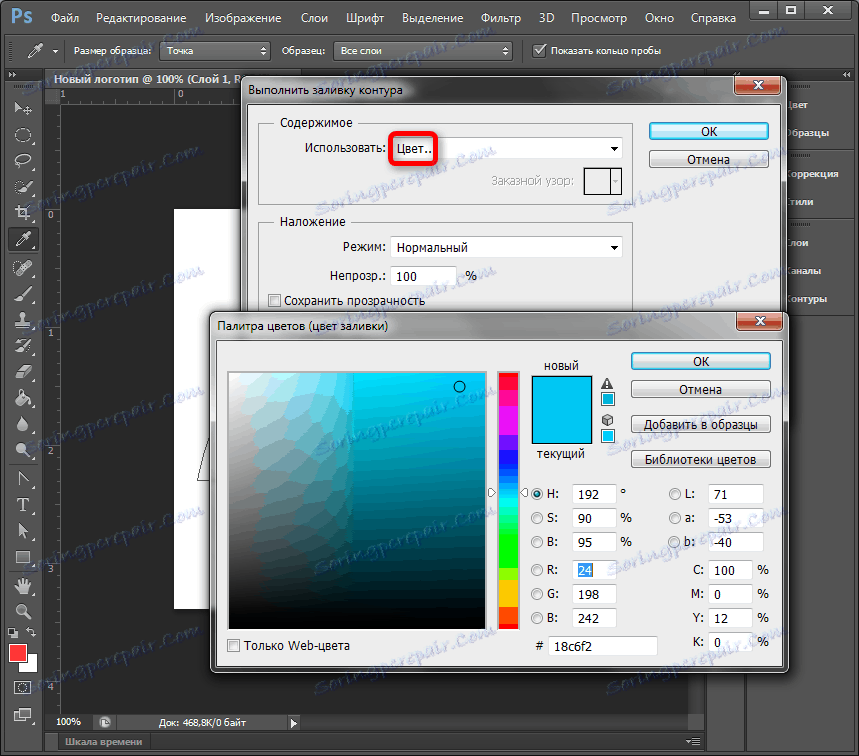Select the S saturation radio button
The width and height of the screenshot is (859, 756).
(x=538, y=518)
